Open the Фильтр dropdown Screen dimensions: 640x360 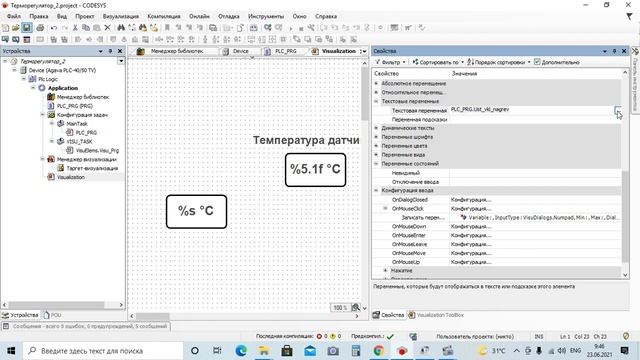coord(391,62)
